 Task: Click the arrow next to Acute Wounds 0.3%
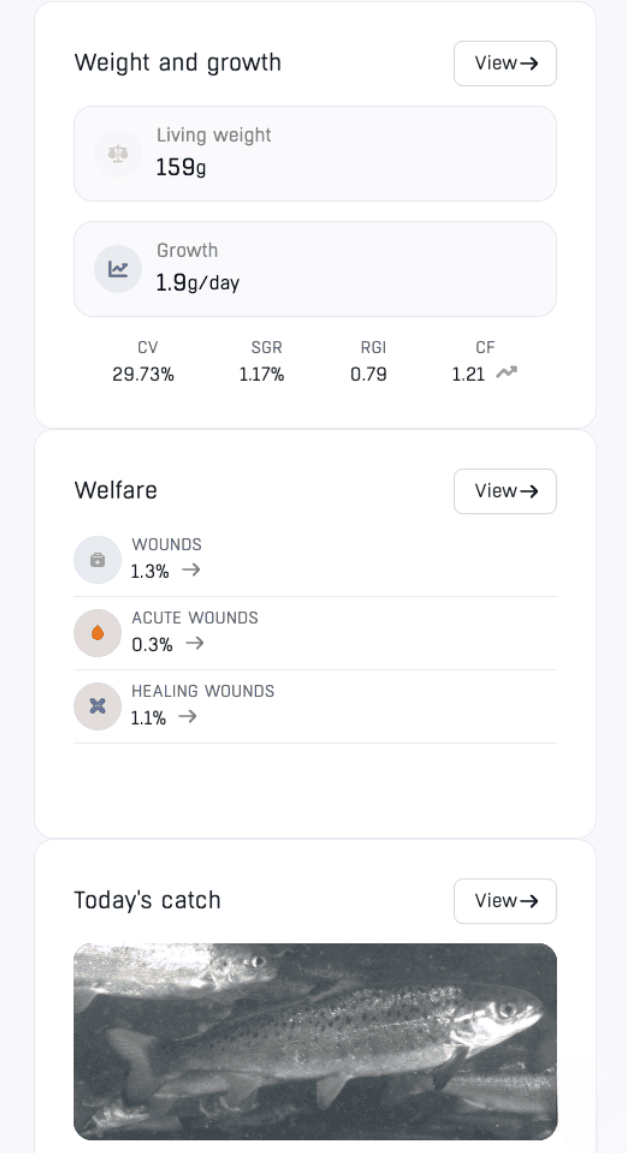(x=195, y=643)
